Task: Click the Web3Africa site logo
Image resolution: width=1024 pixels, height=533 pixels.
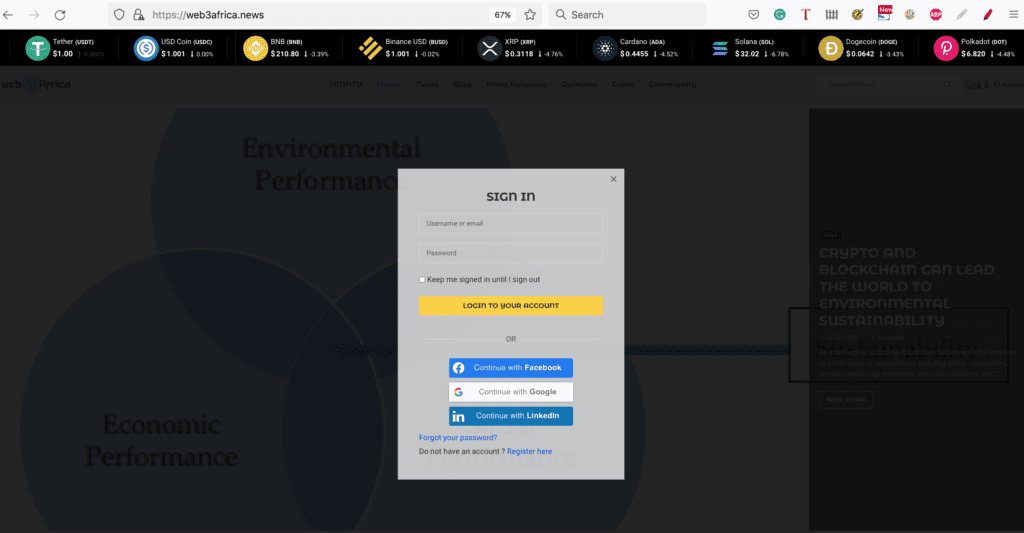Action: (x=36, y=84)
